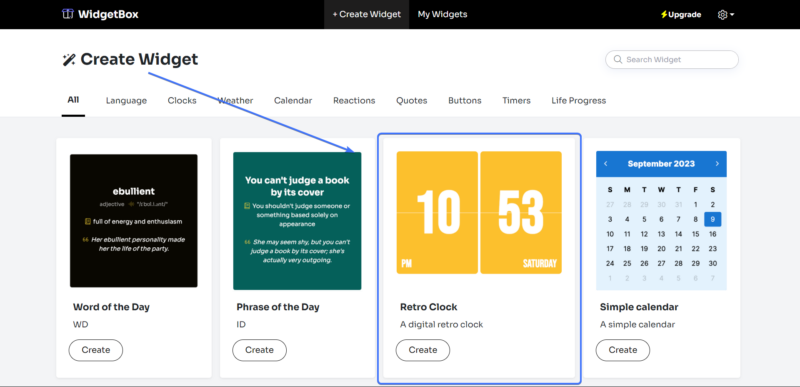Switch to the Calendar tab

click(293, 100)
